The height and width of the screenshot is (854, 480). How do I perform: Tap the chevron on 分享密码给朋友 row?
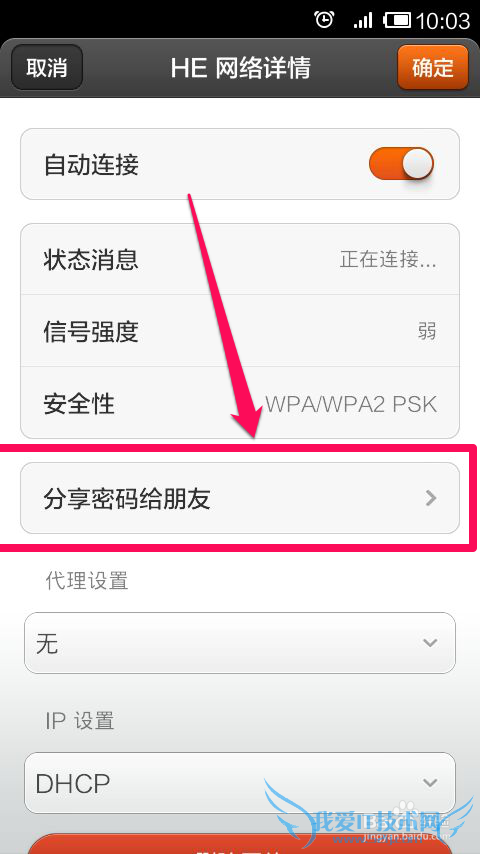432,498
